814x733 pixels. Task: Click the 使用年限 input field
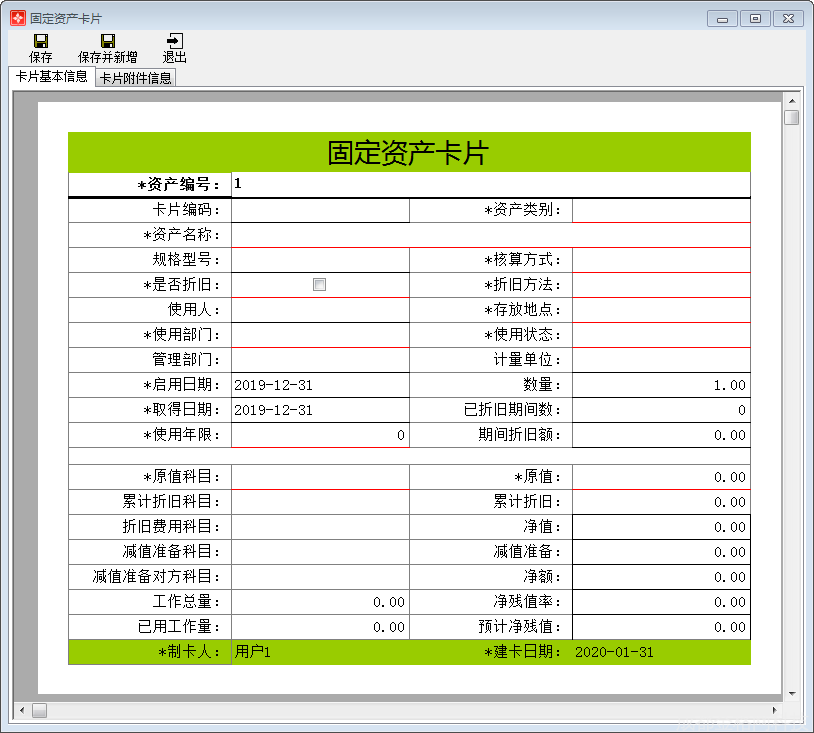pos(320,435)
